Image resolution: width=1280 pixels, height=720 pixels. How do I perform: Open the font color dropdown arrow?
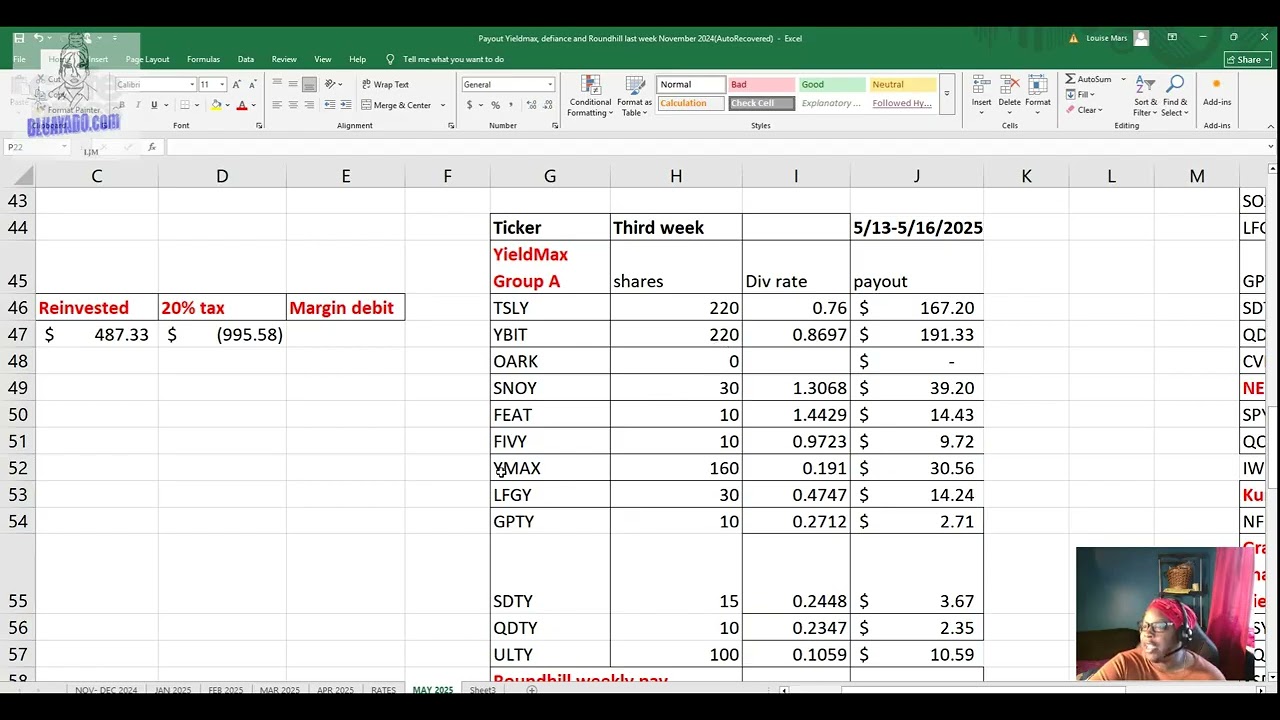tap(252, 105)
